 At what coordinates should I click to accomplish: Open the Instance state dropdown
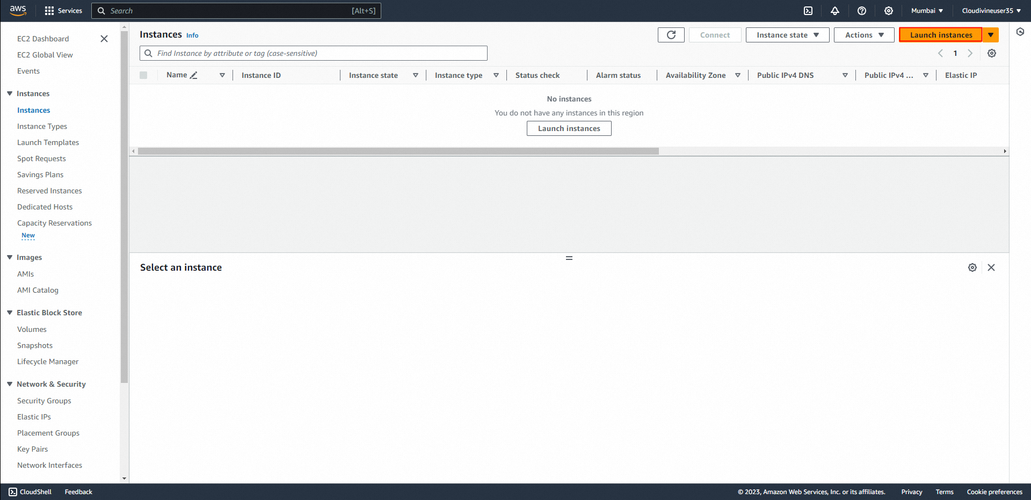787,35
